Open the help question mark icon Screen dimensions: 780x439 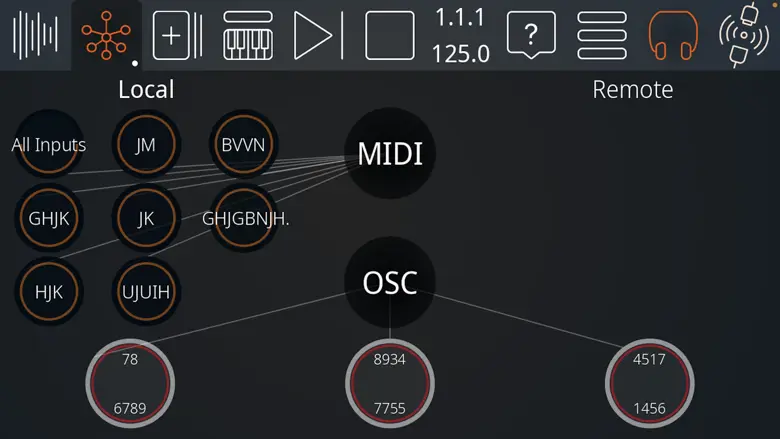(x=531, y=35)
